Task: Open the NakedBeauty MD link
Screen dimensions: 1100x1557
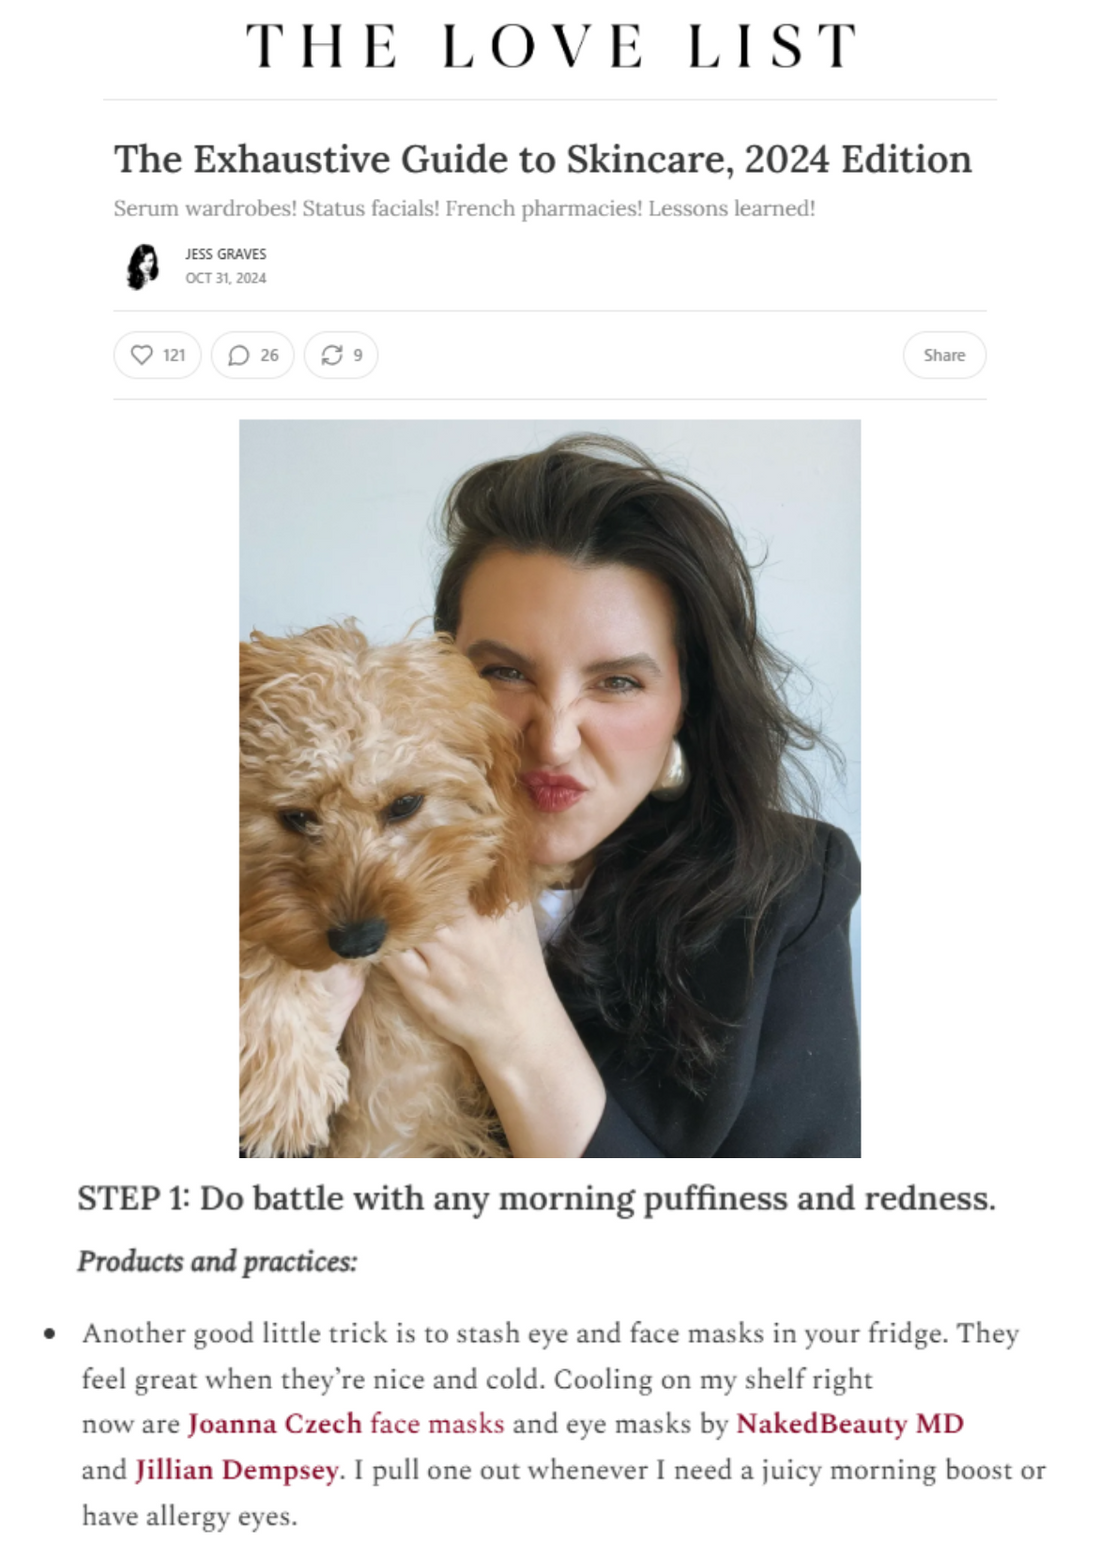Action: (x=850, y=1423)
